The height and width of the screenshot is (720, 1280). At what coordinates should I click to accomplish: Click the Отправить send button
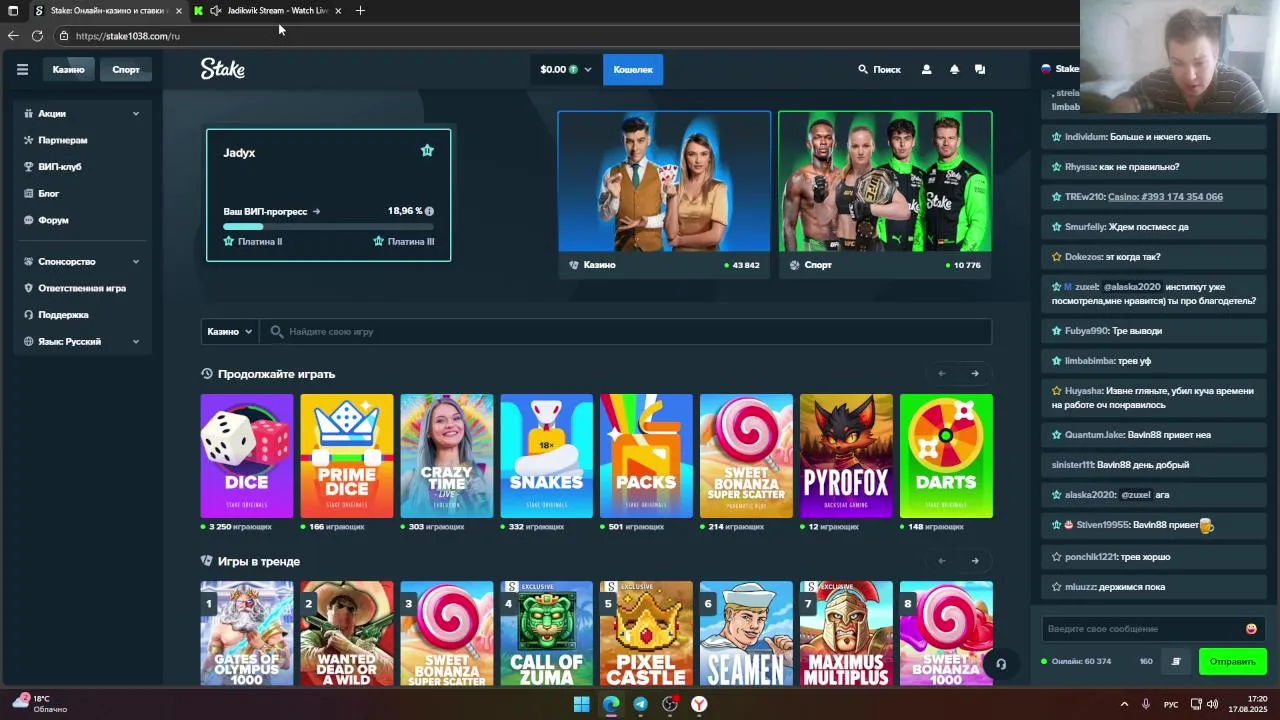click(1232, 661)
